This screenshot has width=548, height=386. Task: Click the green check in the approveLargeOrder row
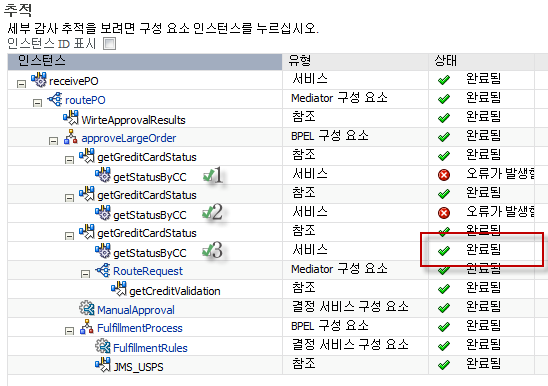[444, 137]
